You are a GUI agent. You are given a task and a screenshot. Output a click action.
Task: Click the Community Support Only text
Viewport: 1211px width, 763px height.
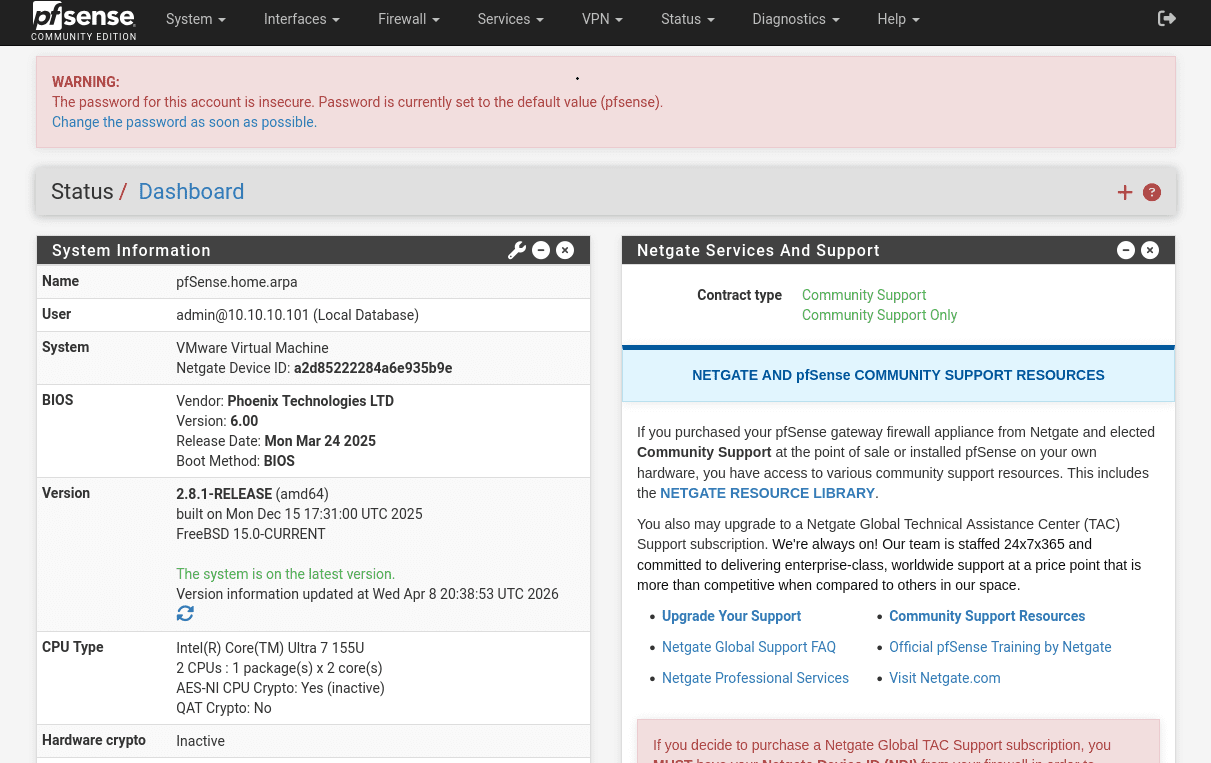(x=879, y=315)
